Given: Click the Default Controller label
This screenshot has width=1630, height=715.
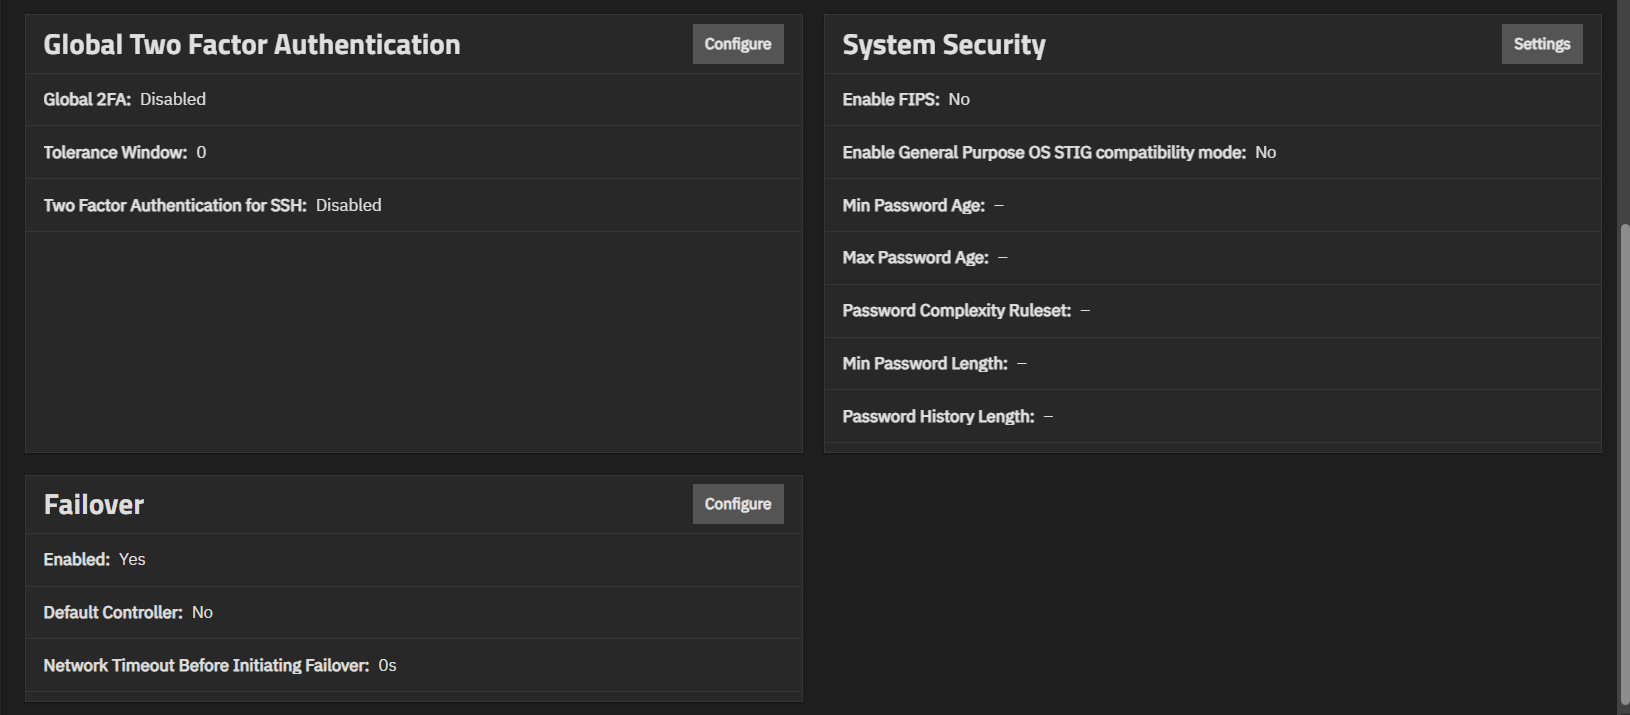Looking at the screenshot, I should coord(113,612).
